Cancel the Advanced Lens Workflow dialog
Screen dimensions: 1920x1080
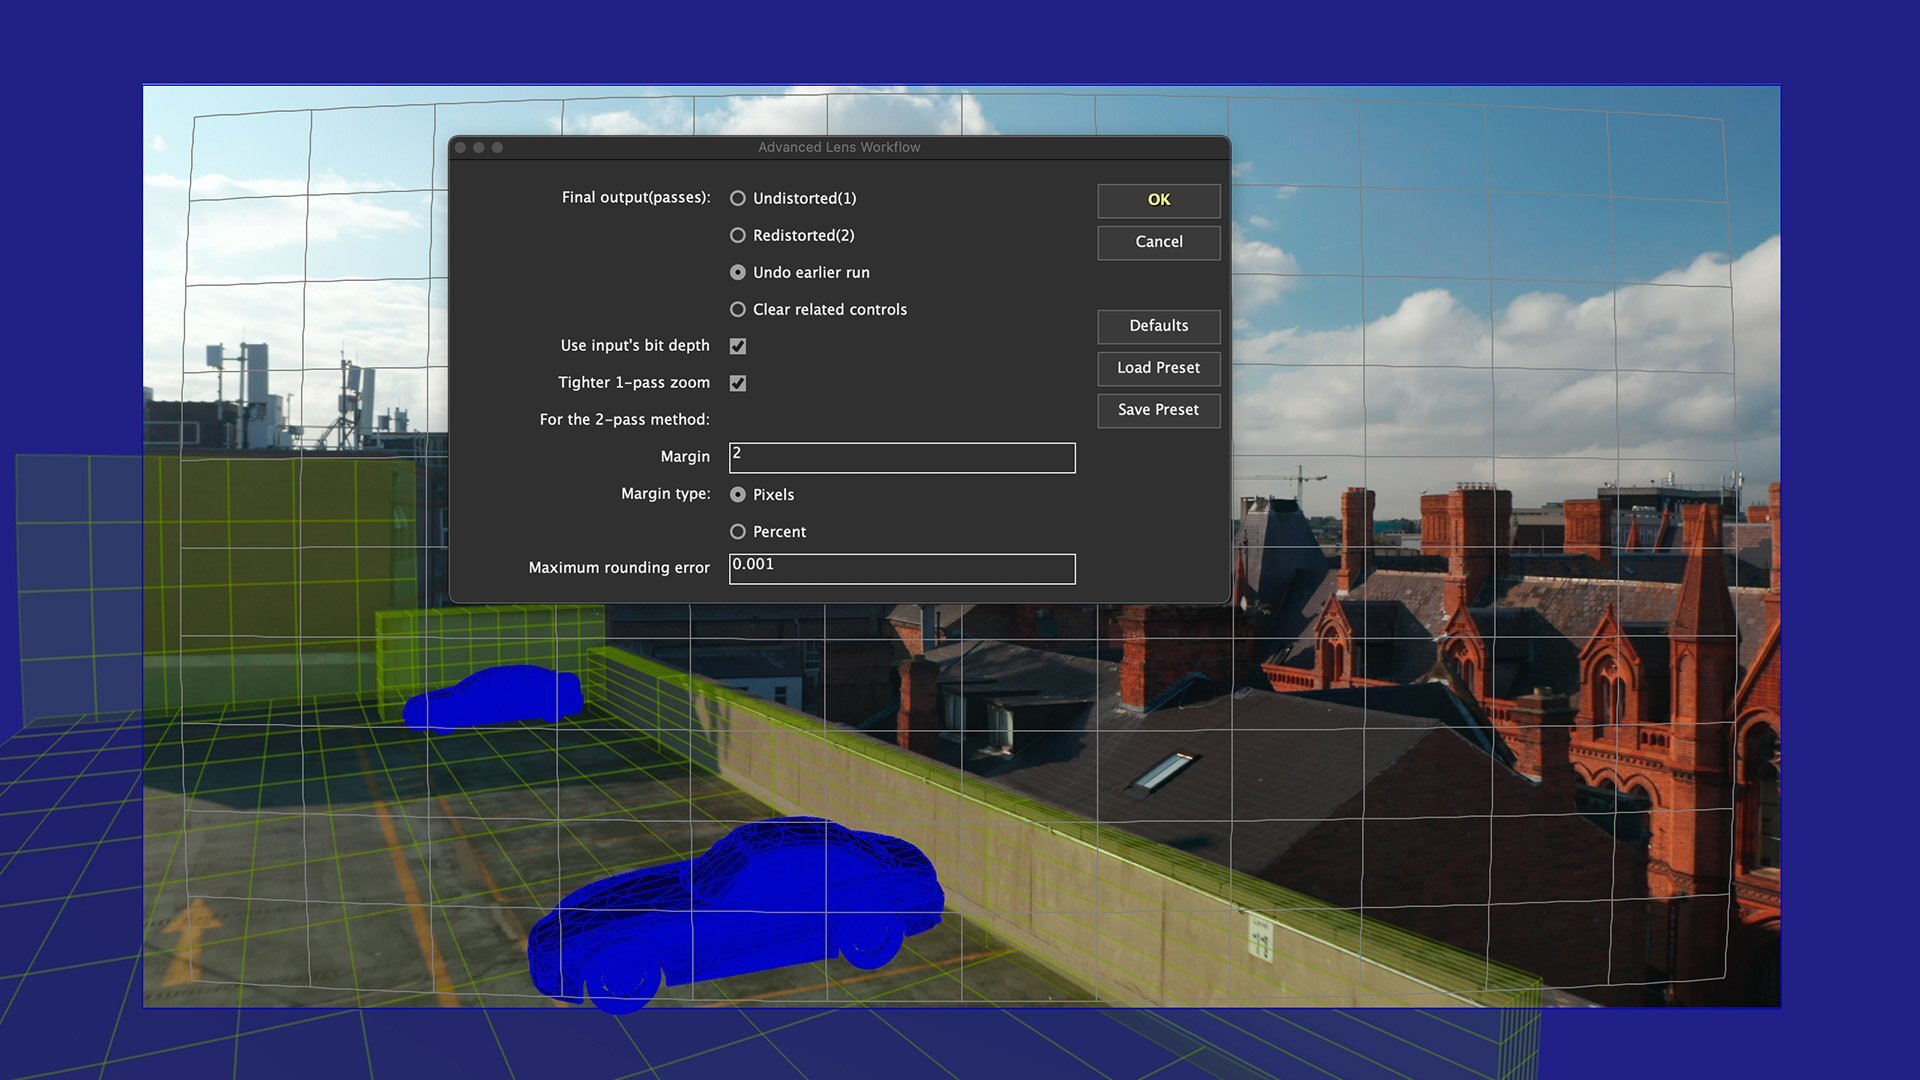click(1158, 242)
